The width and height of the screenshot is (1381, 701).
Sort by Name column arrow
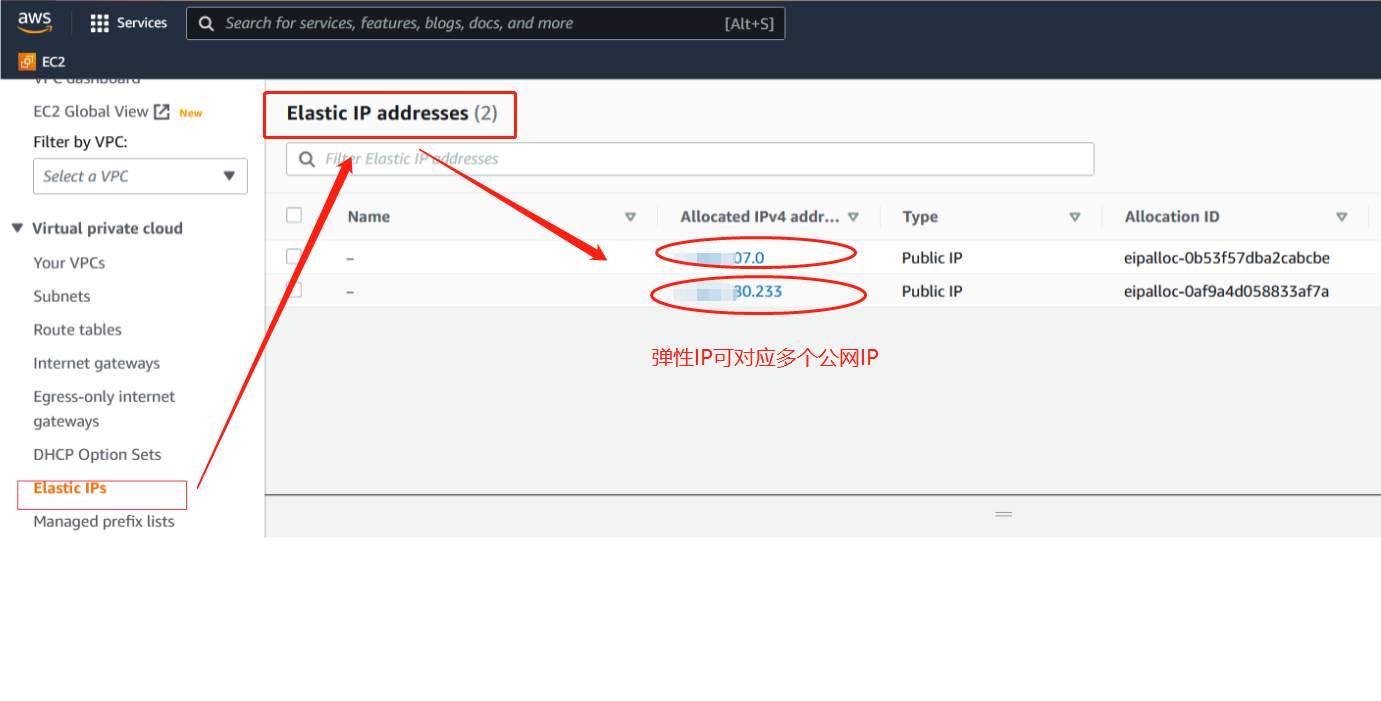point(630,217)
